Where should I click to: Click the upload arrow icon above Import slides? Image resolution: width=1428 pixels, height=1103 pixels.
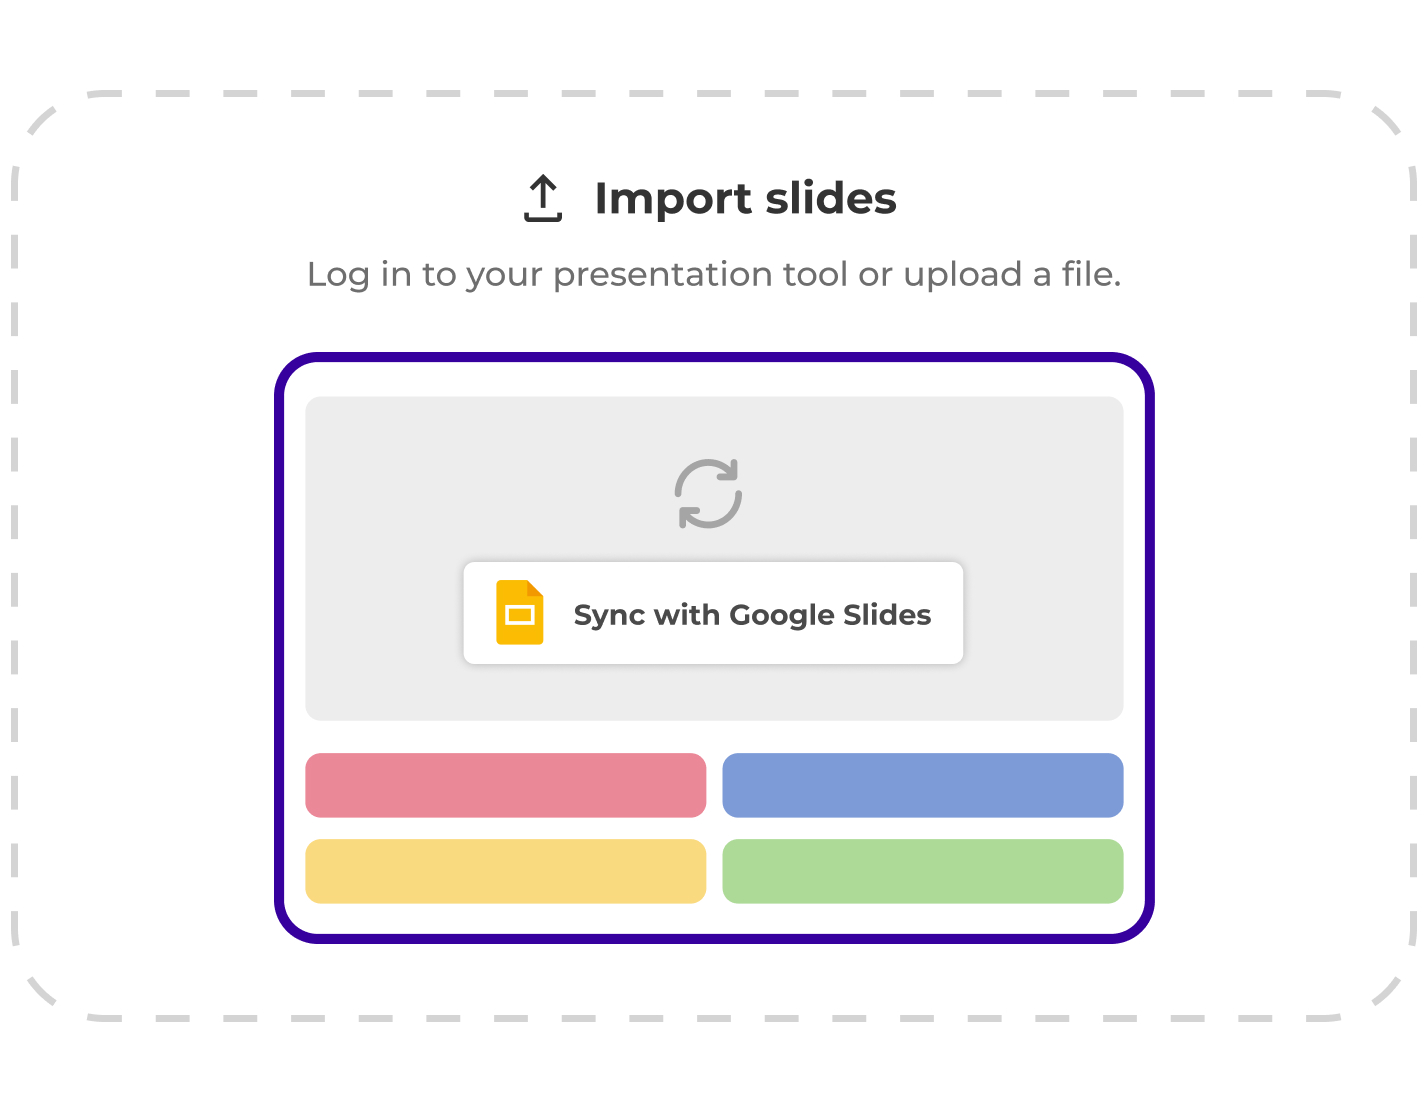(542, 197)
